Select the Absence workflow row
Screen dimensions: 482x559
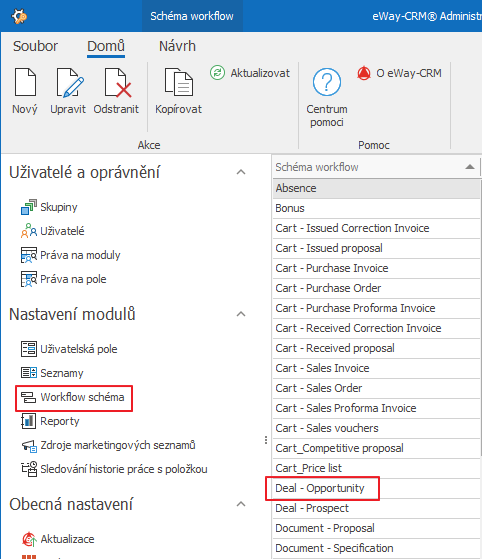pyautogui.click(x=376, y=188)
